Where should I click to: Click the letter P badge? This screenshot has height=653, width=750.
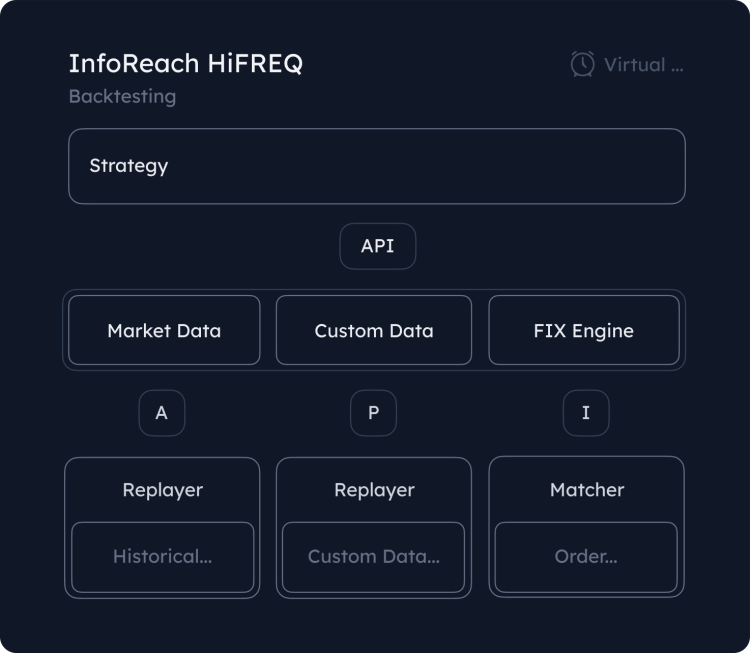(374, 413)
